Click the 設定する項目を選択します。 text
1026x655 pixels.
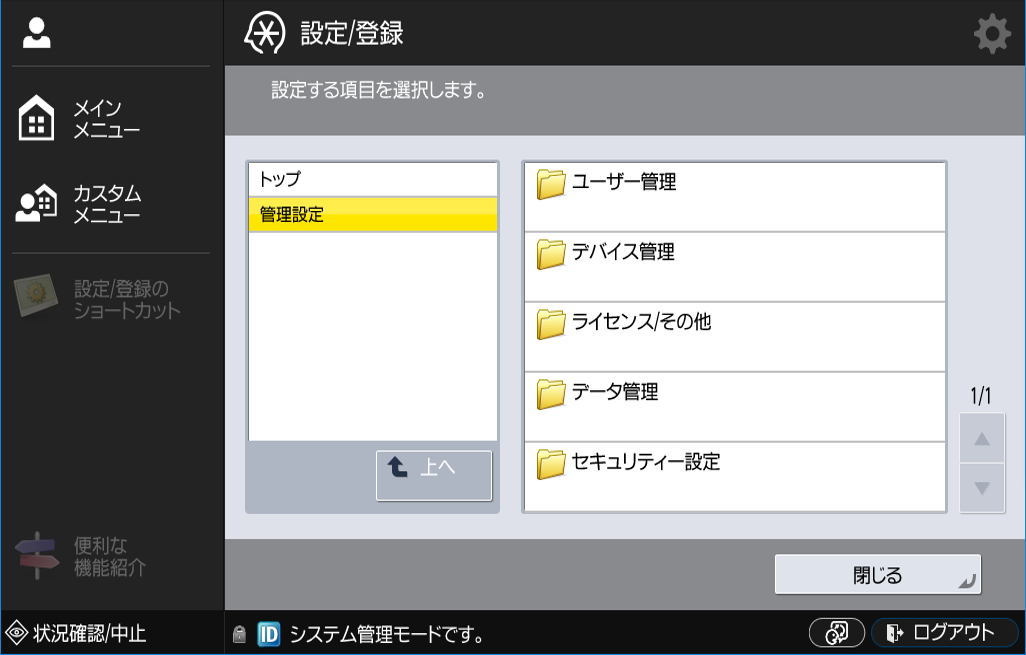click(x=379, y=90)
